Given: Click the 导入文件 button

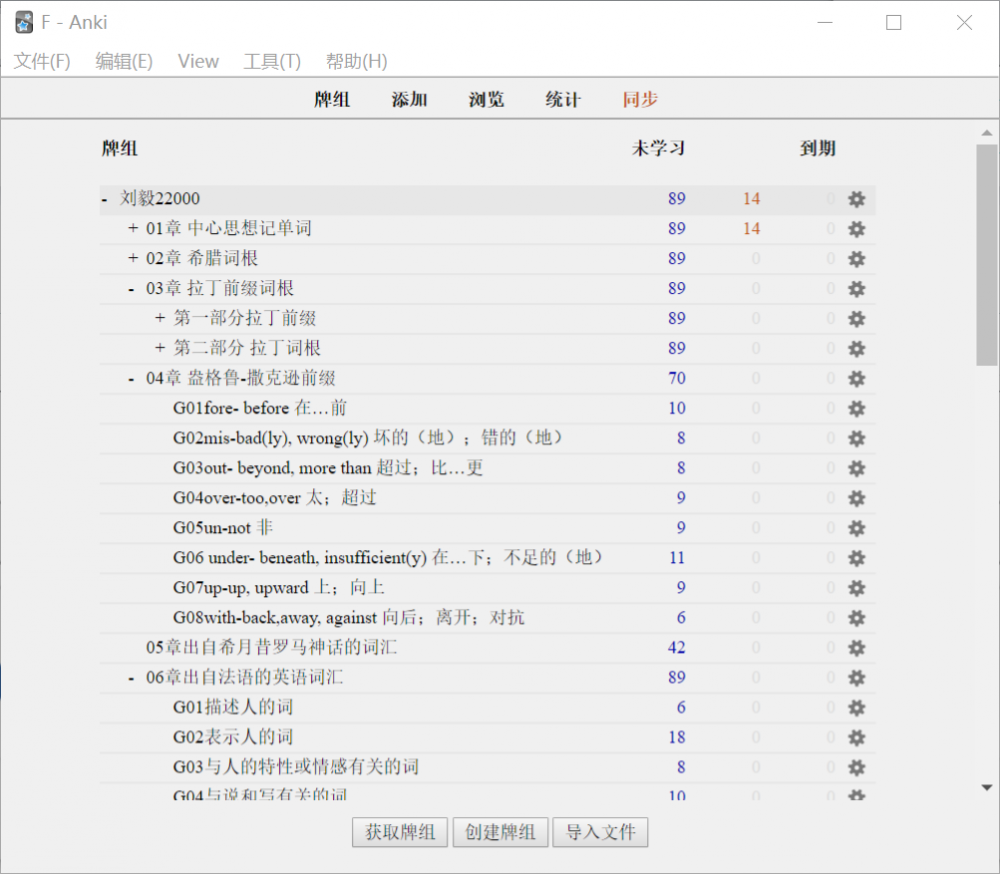Looking at the screenshot, I should tap(600, 832).
